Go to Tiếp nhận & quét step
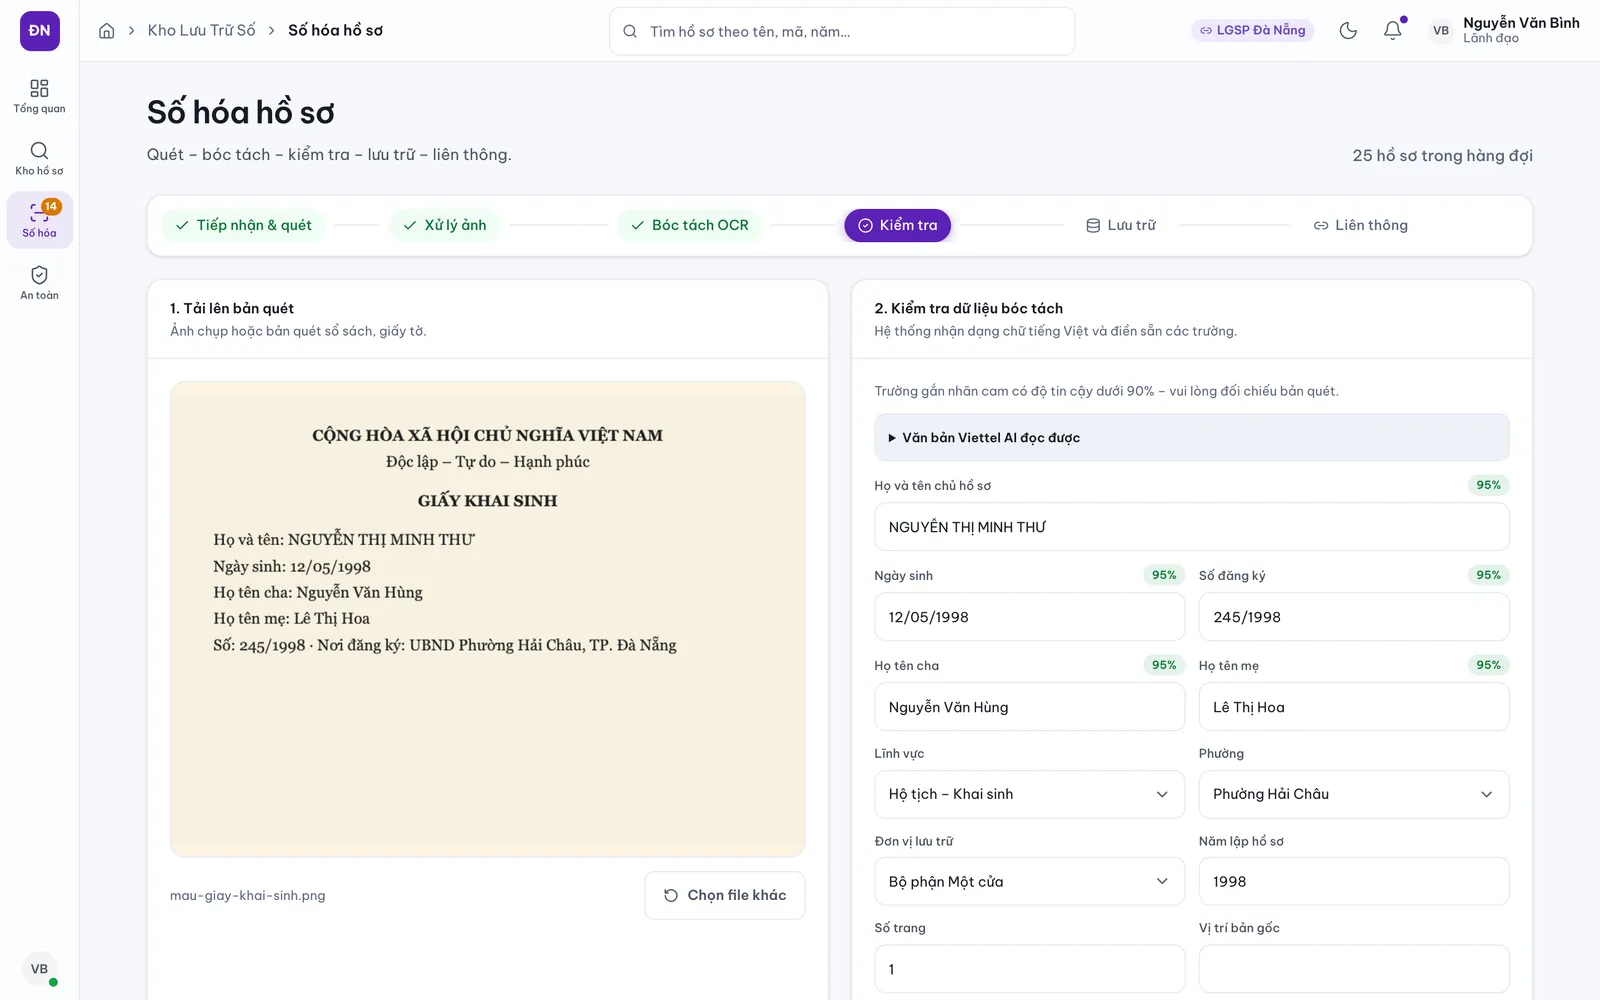Image resolution: width=1600 pixels, height=1000 pixels. [244, 225]
